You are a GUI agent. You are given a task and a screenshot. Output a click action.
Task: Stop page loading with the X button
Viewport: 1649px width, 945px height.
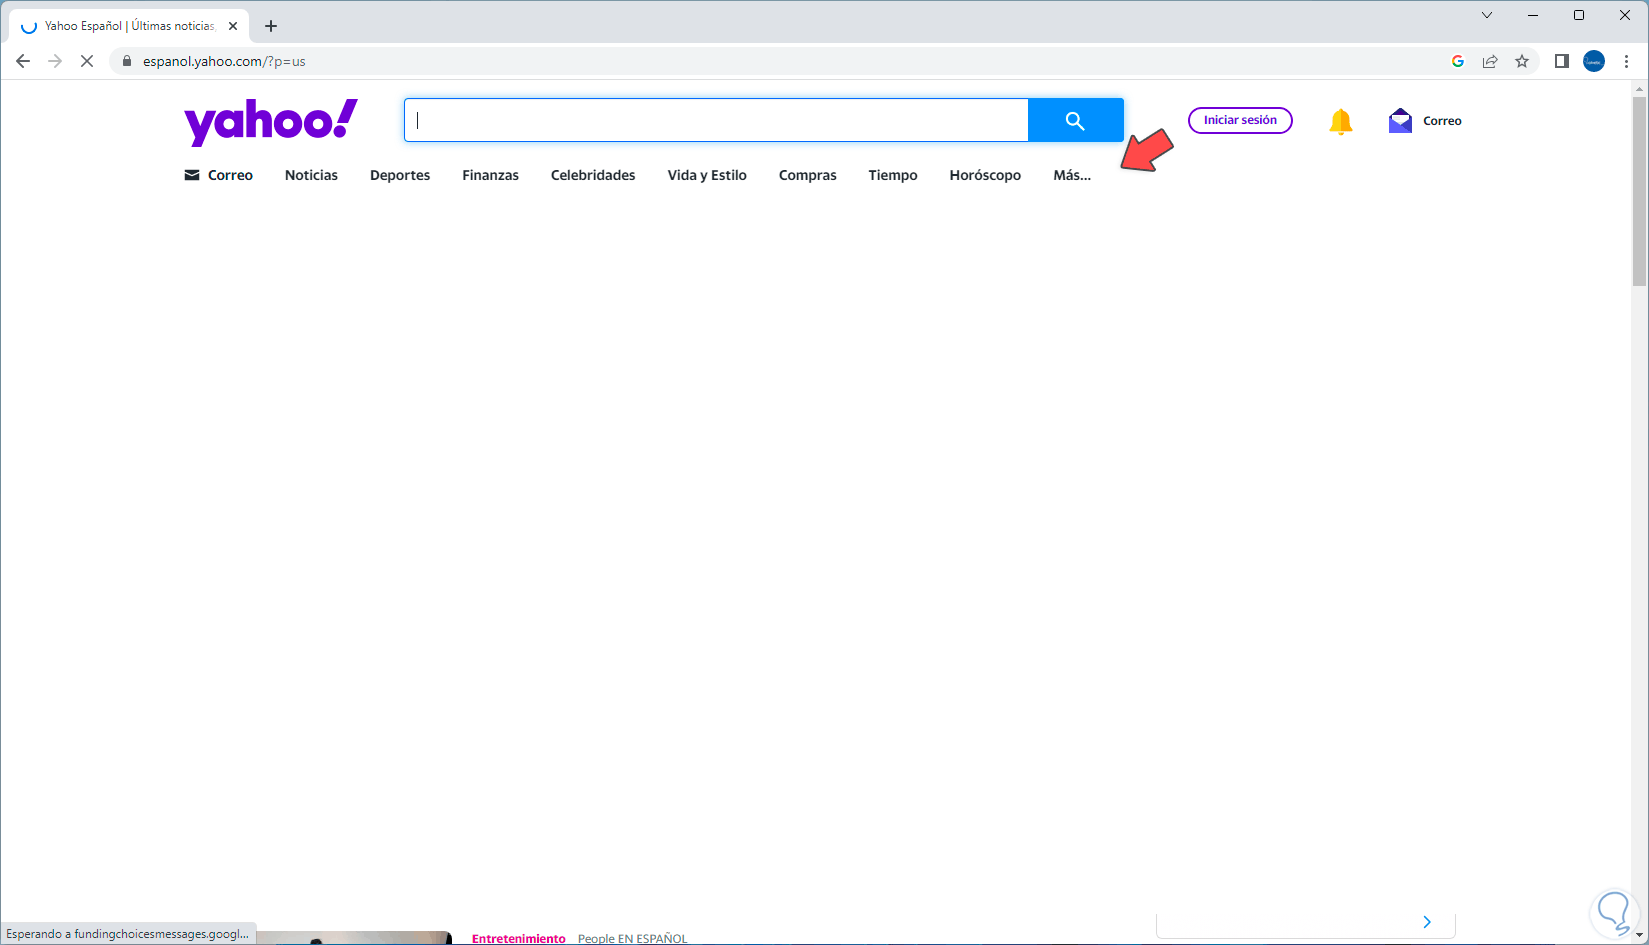click(87, 61)
